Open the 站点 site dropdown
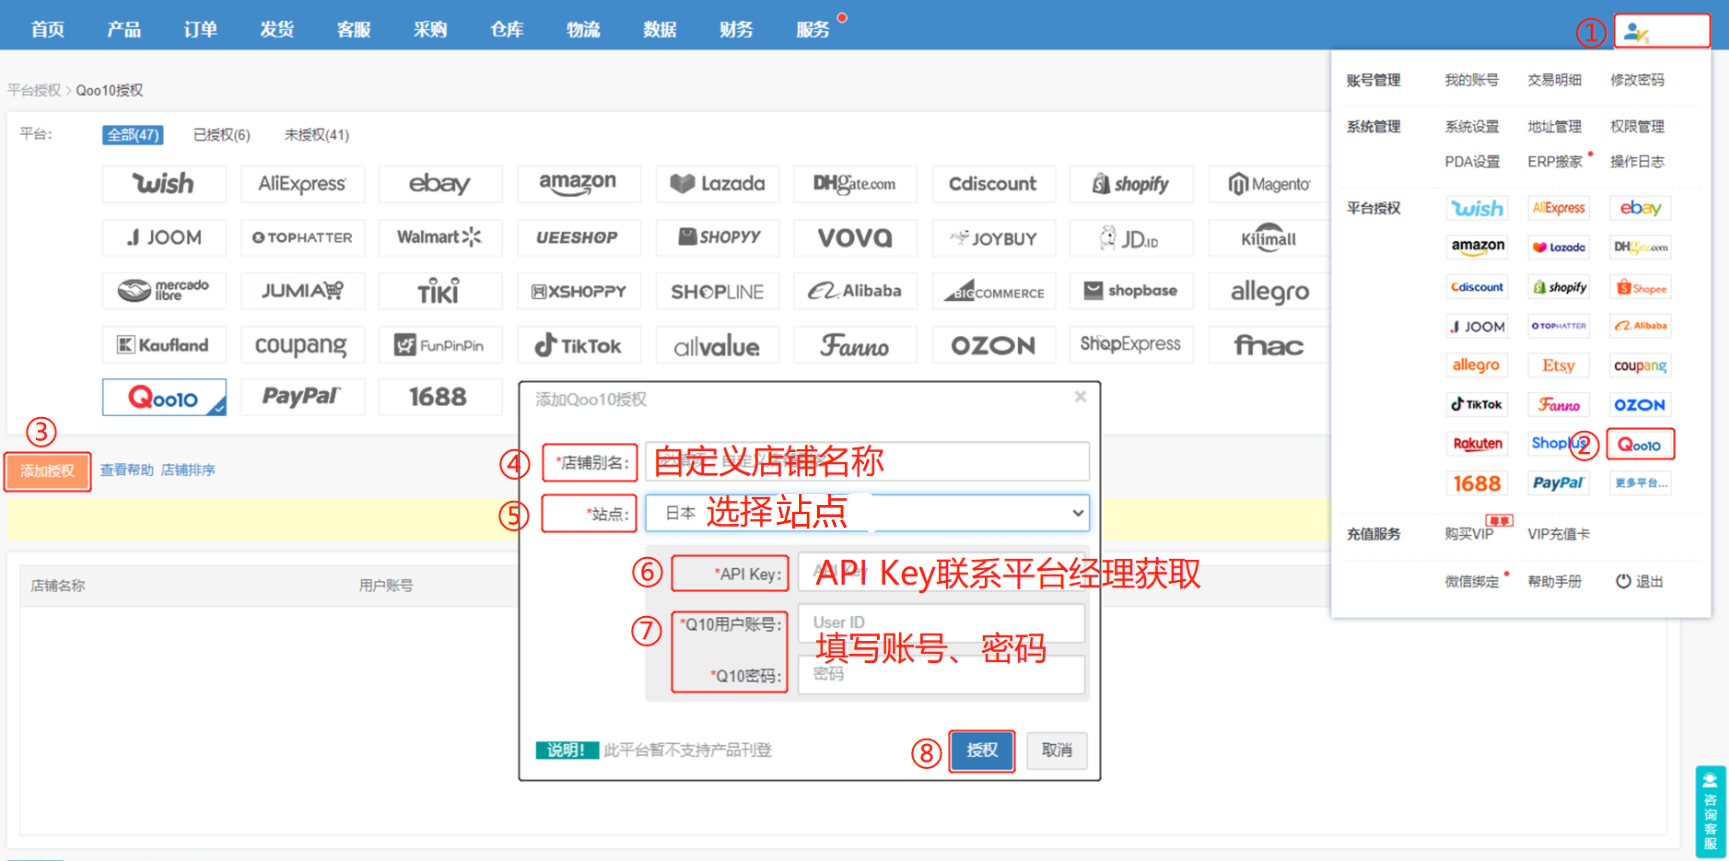 [x=867, y=513]
